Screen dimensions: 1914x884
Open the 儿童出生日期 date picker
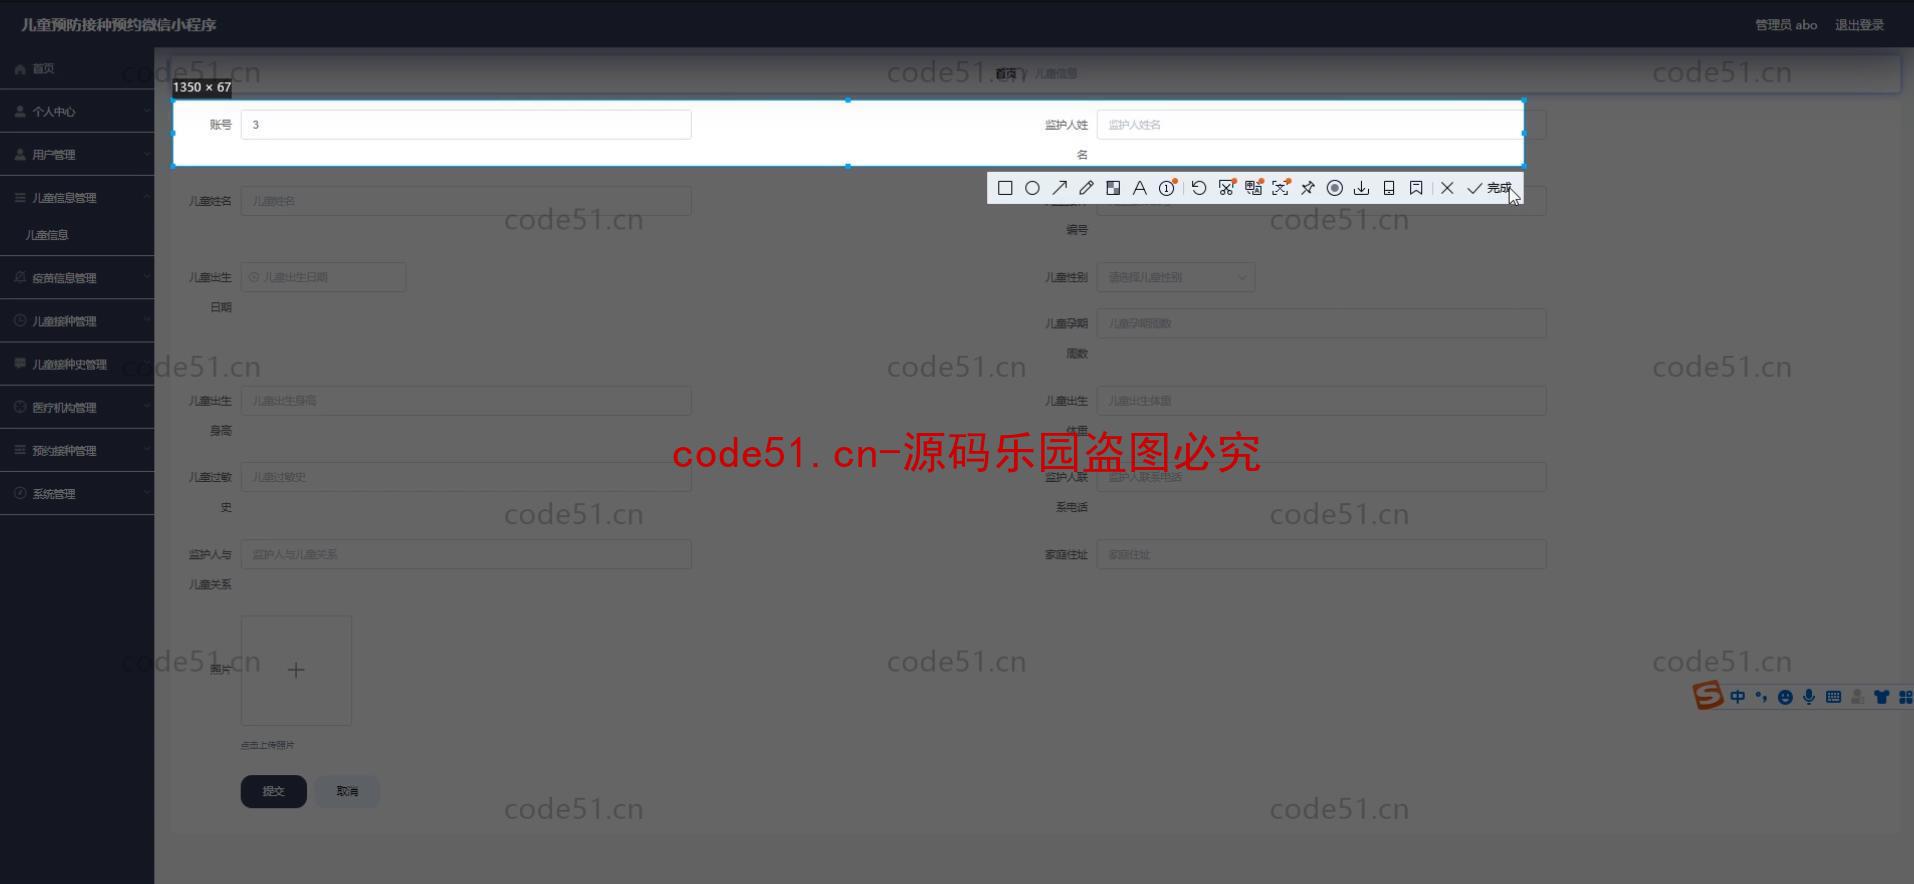coord(323,277)
